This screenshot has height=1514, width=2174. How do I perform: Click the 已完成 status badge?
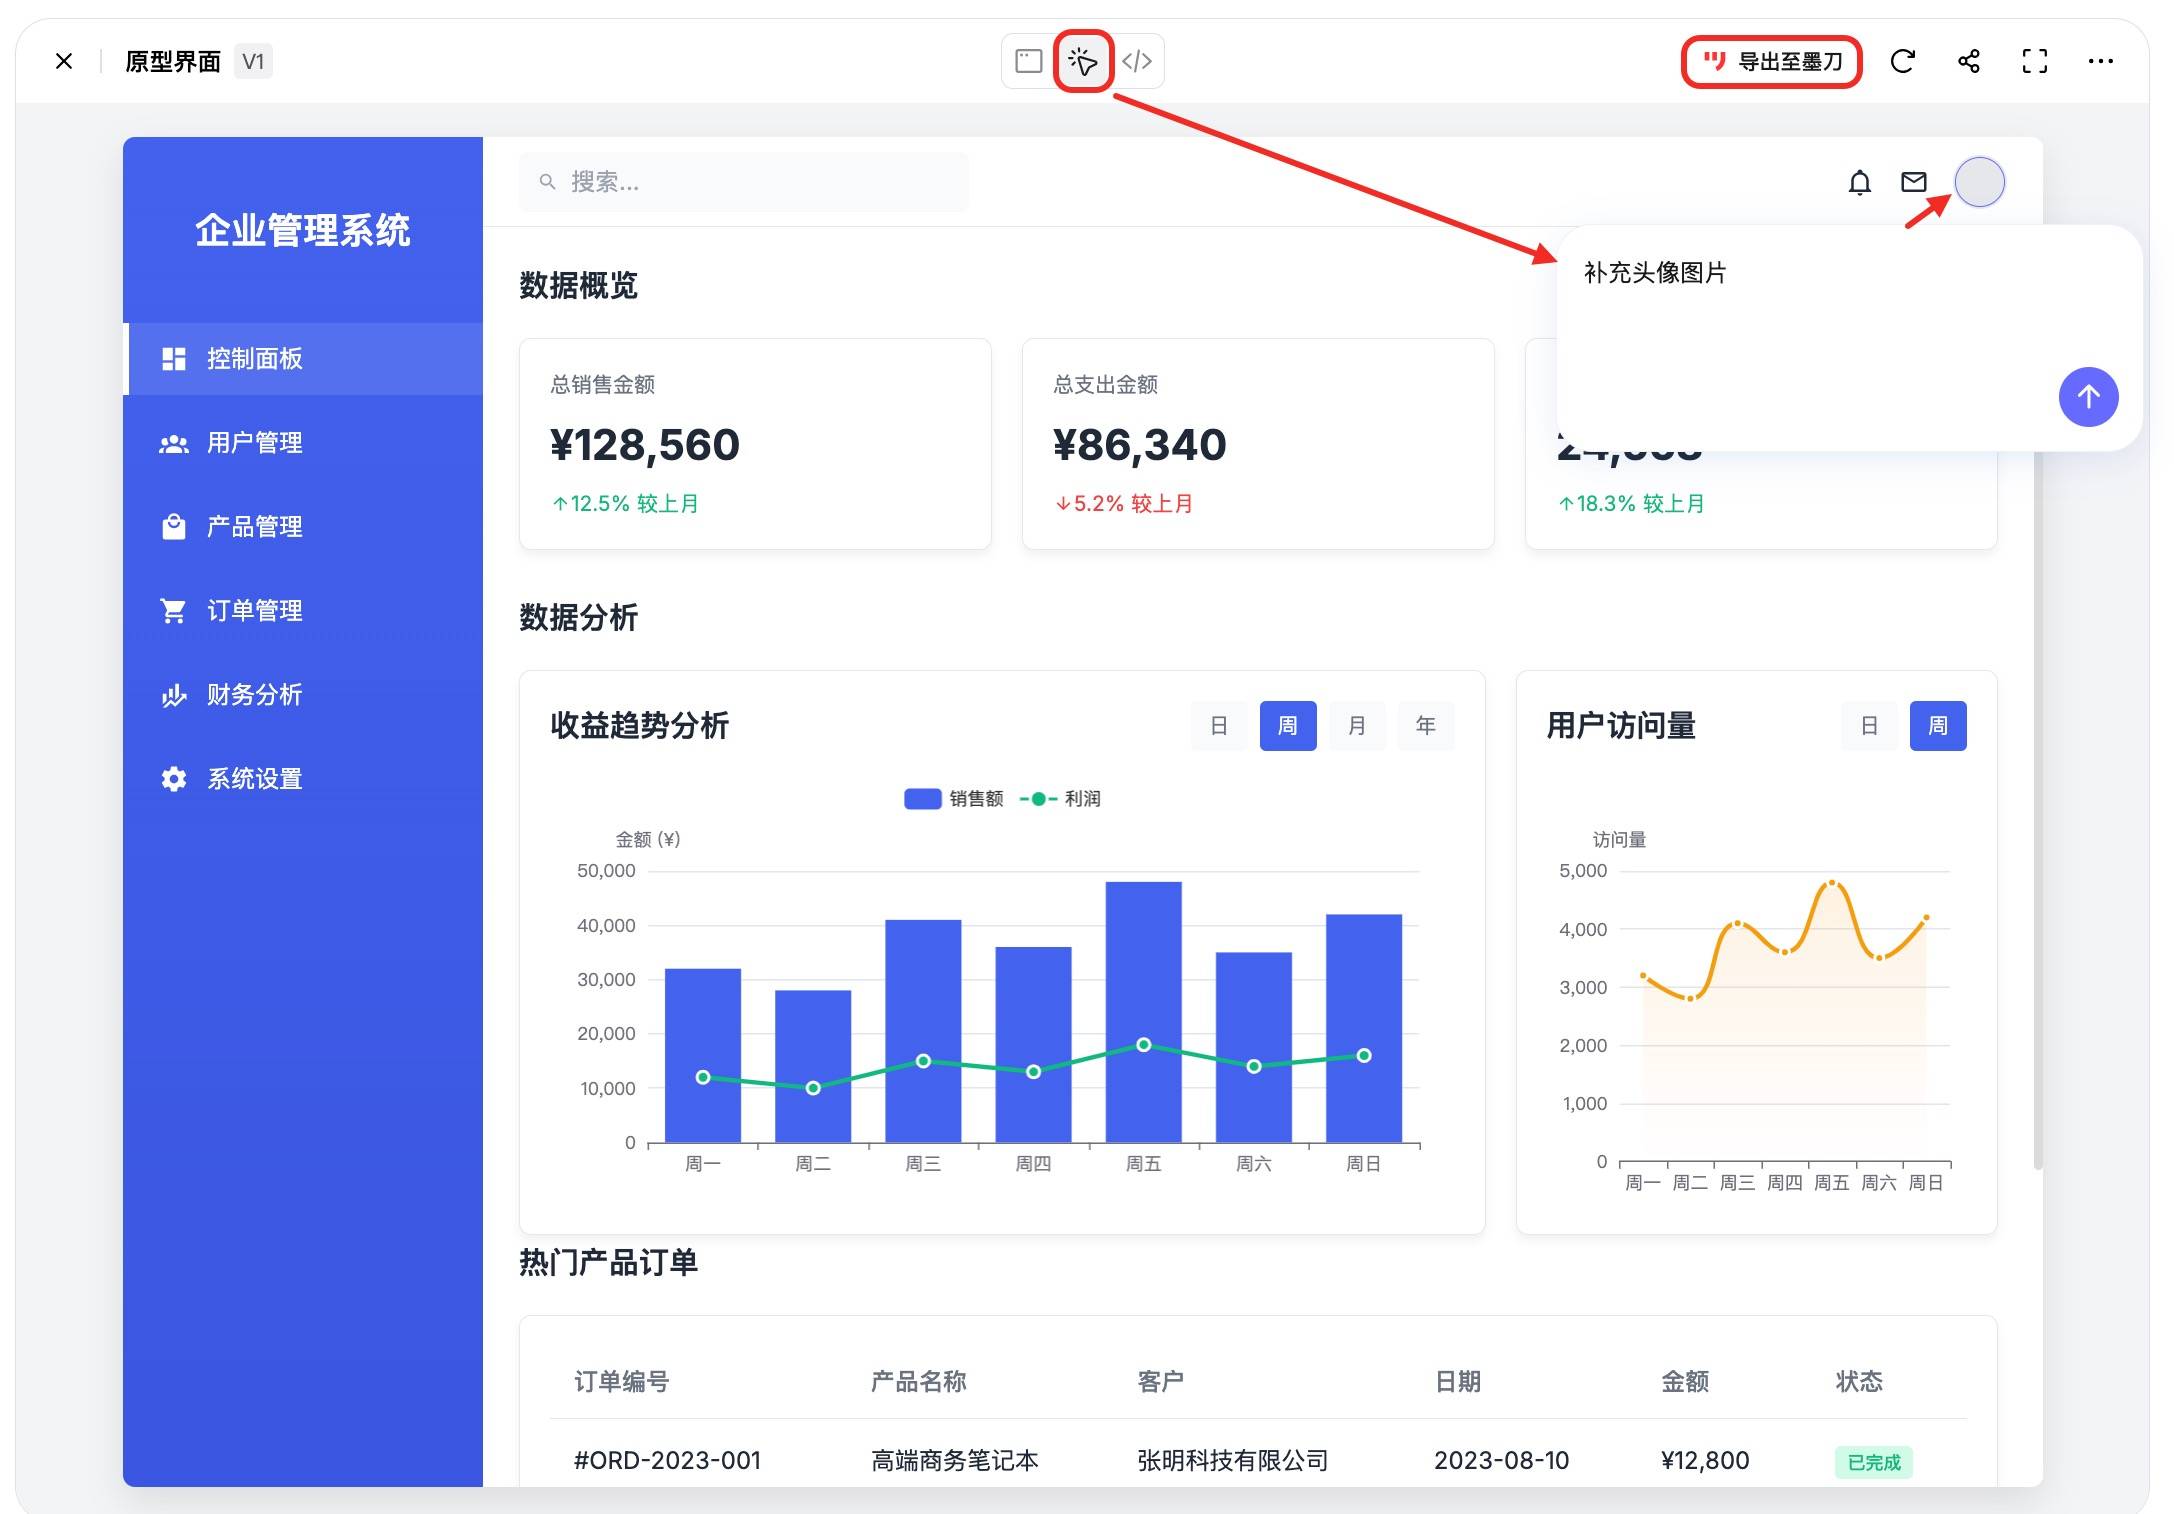[1874, 1463]
